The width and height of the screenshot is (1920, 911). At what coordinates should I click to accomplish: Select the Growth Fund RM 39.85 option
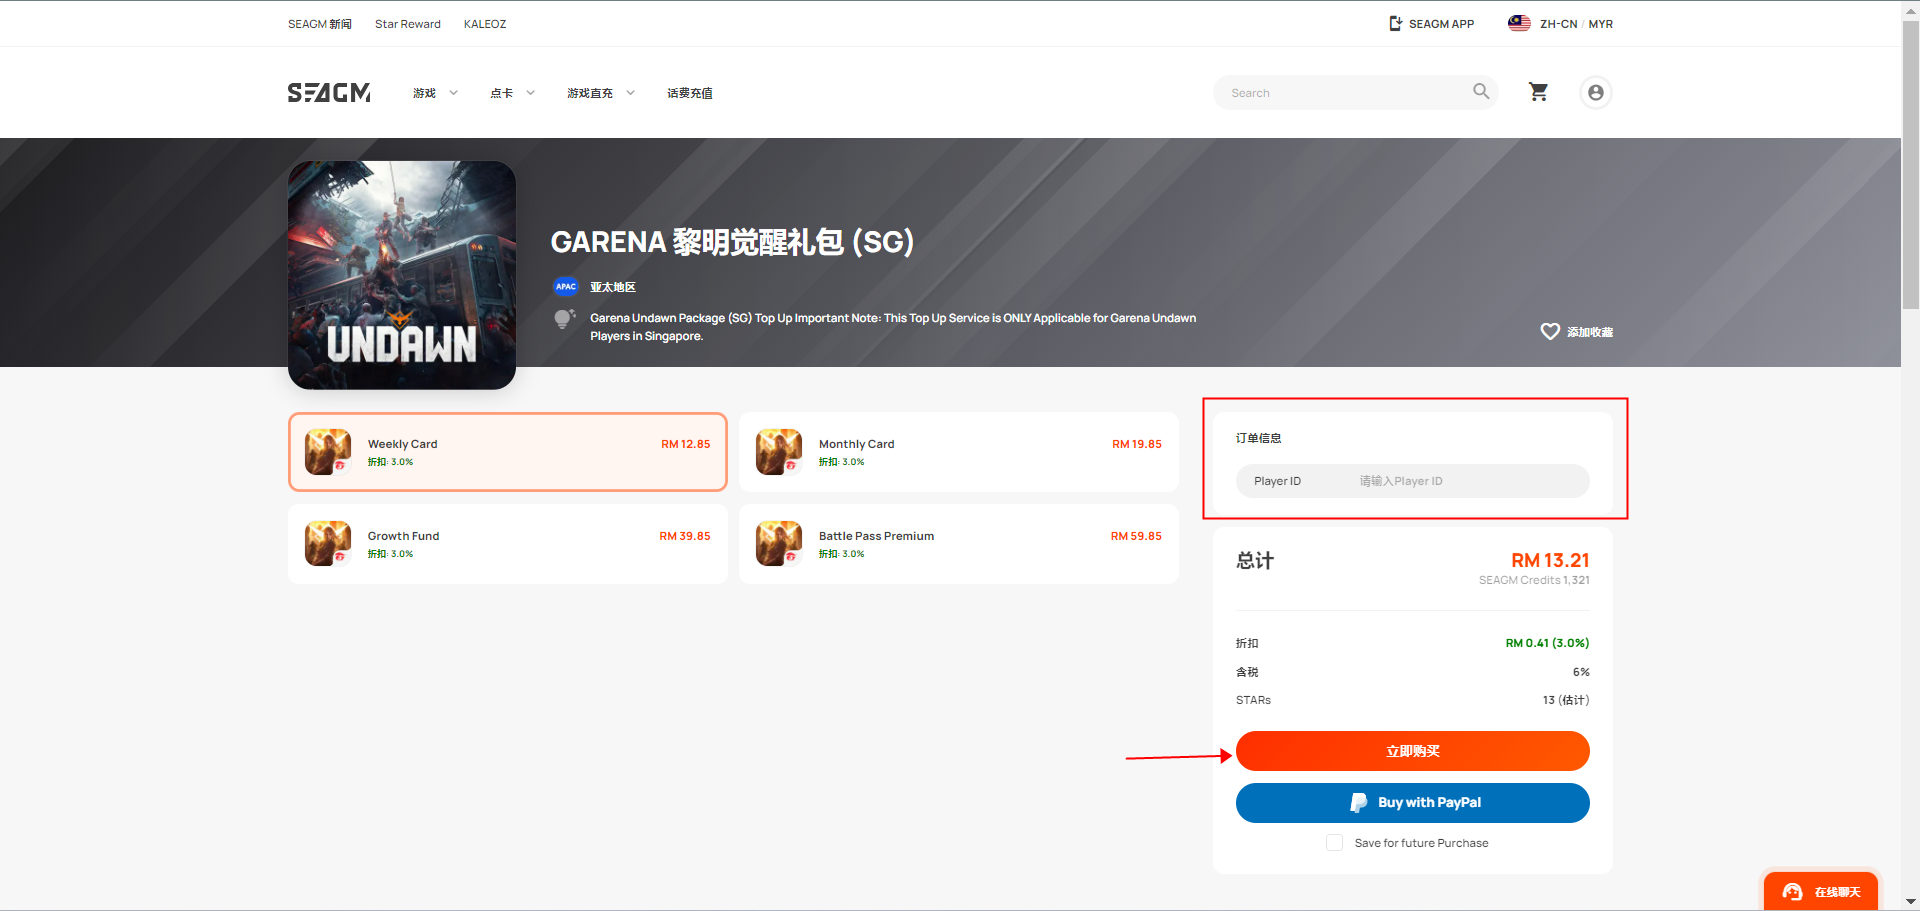tap(507, 544)
